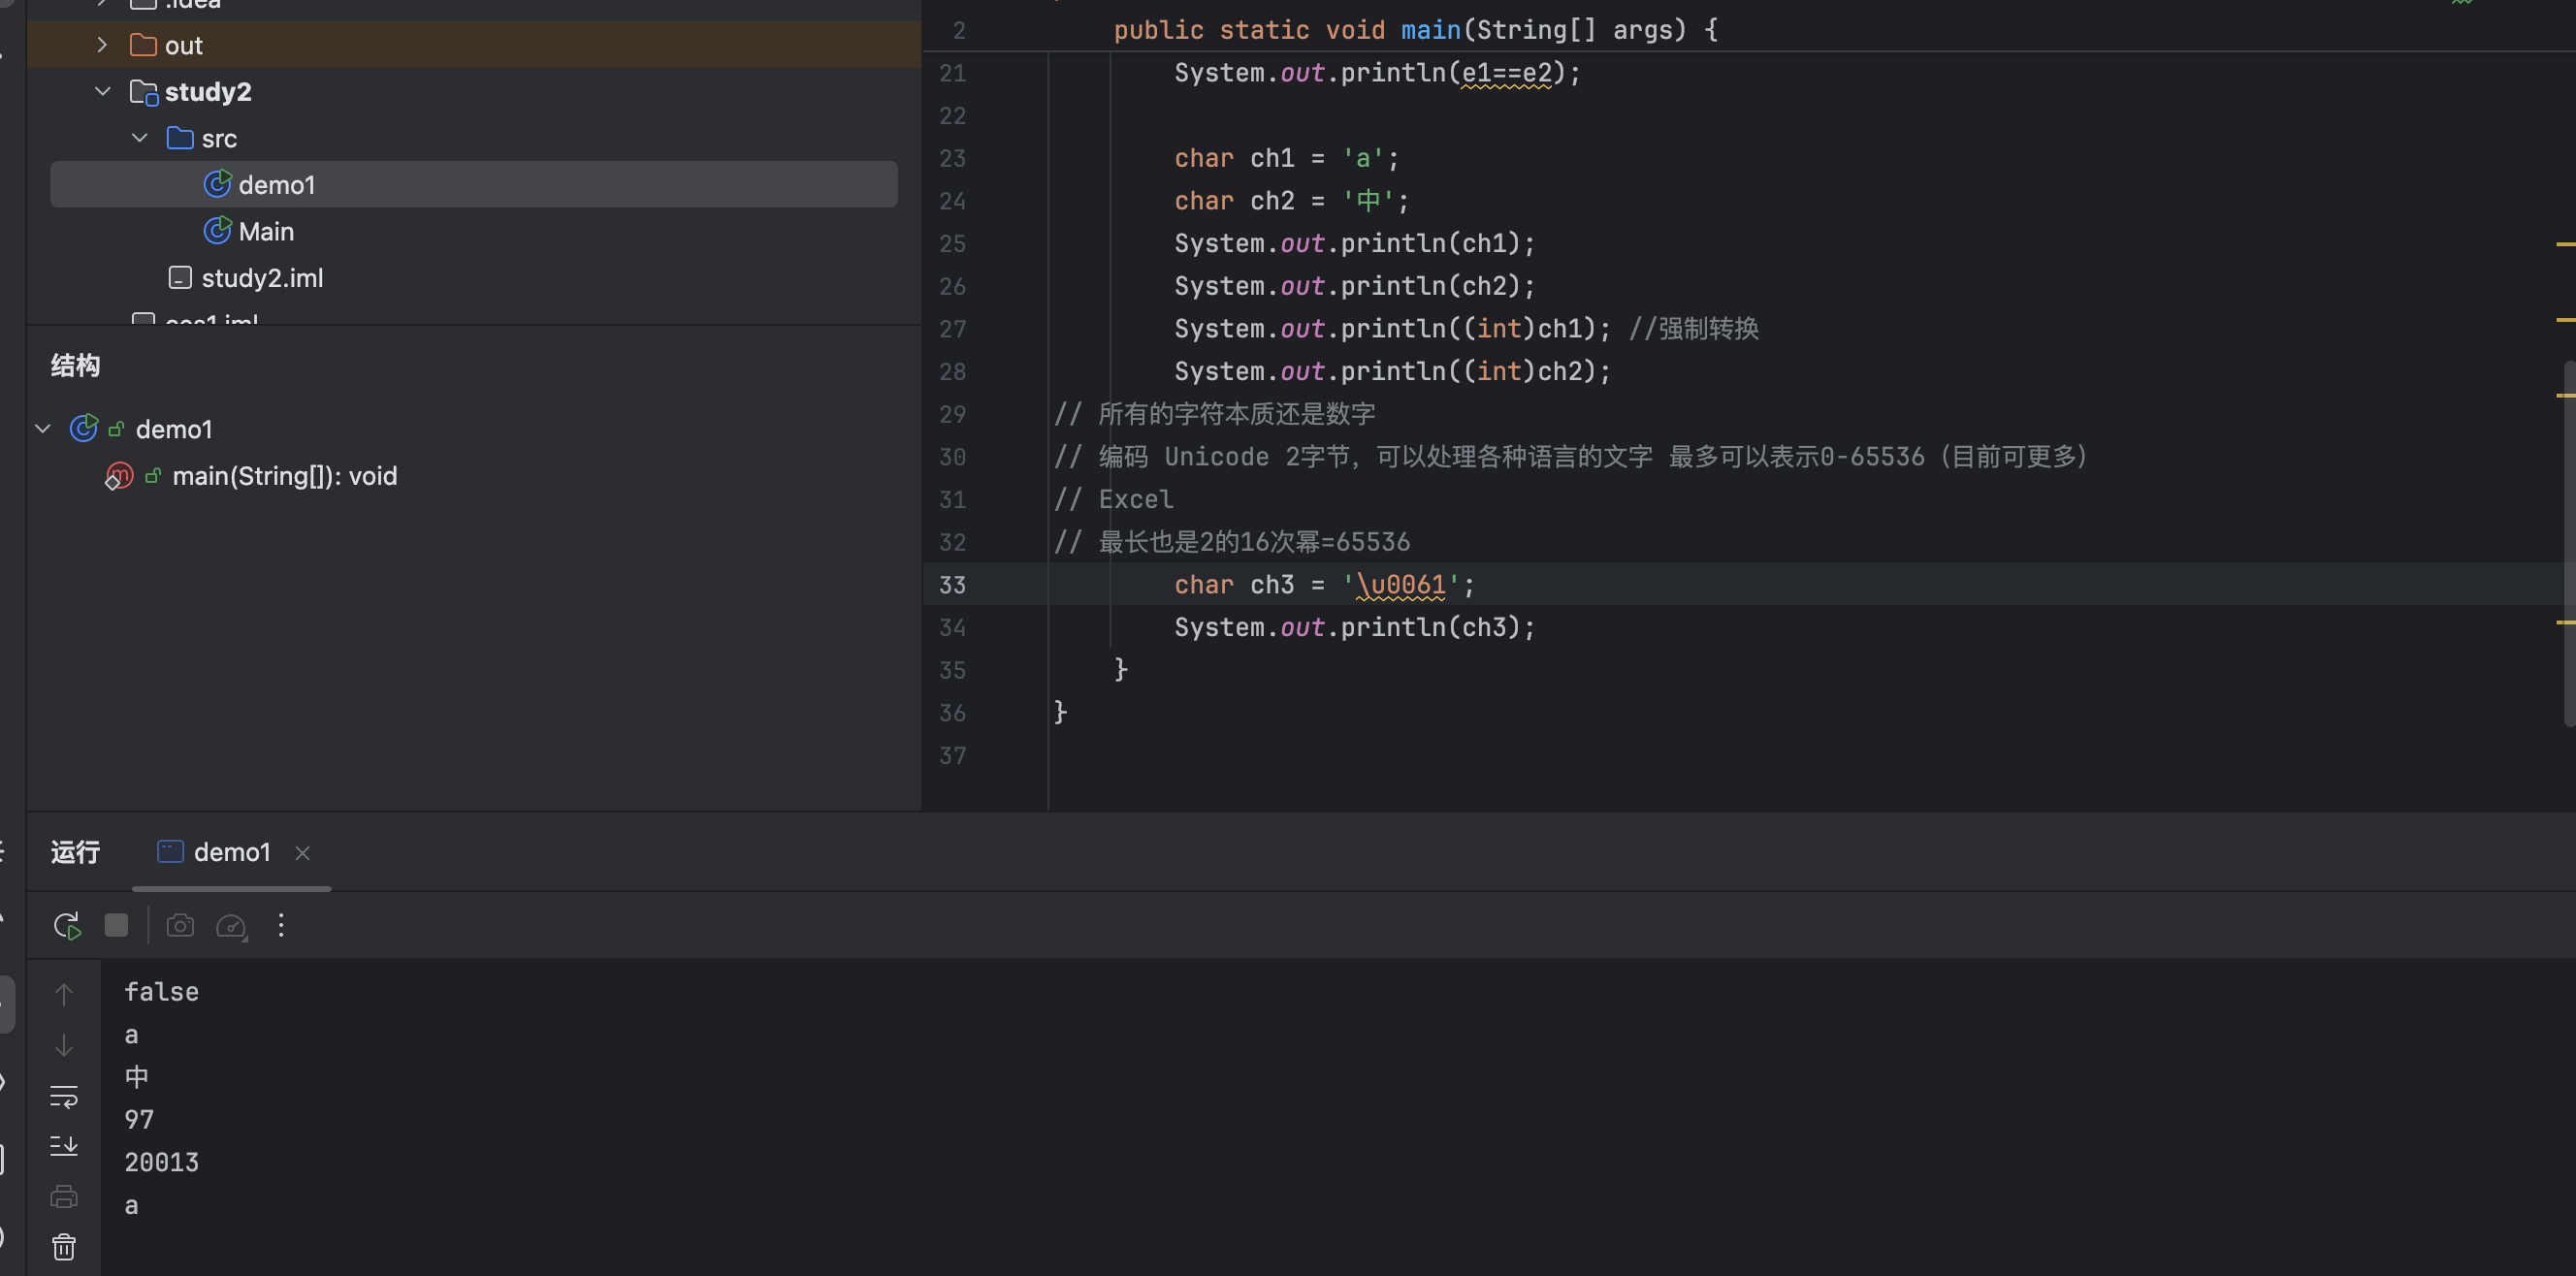Stop the running process

[116, 926]
